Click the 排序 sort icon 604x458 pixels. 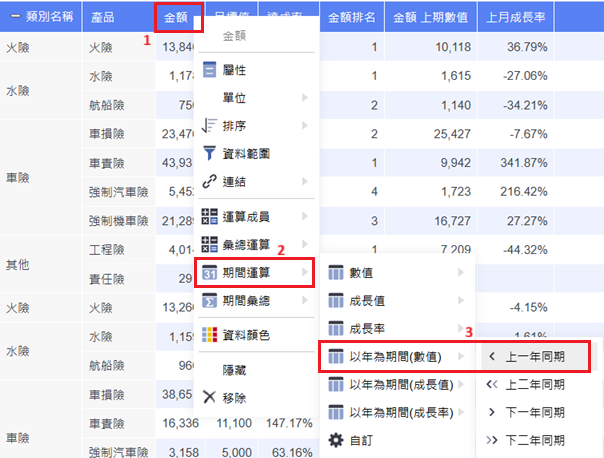pos(209,125)
